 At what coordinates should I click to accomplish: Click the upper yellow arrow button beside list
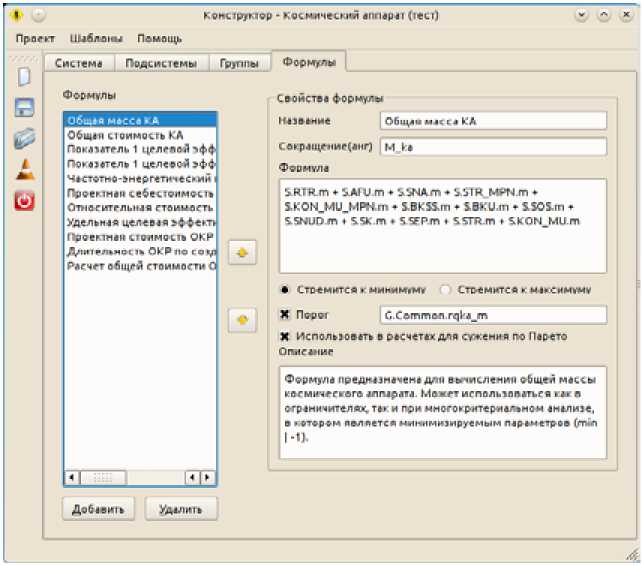click(x=240, y=254)
